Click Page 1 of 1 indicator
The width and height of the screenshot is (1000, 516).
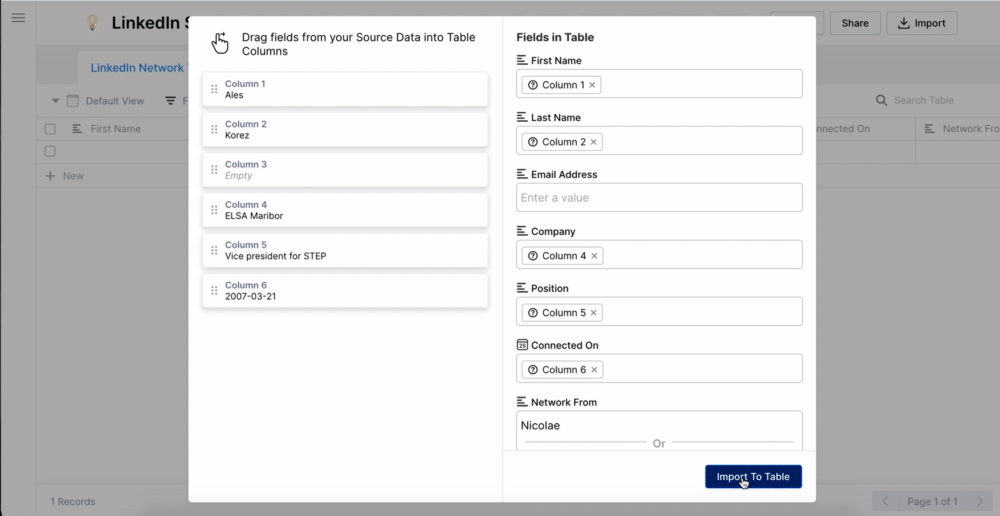932,501
